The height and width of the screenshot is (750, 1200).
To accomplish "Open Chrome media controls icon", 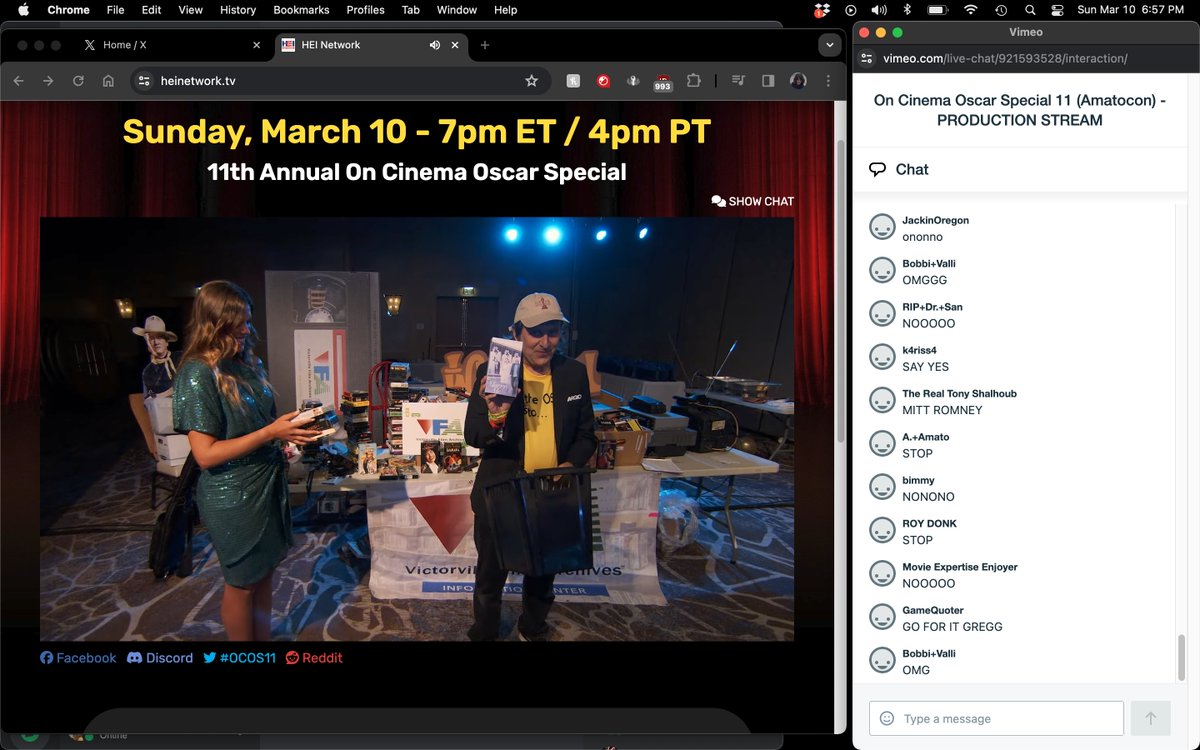I will (738, 81).
